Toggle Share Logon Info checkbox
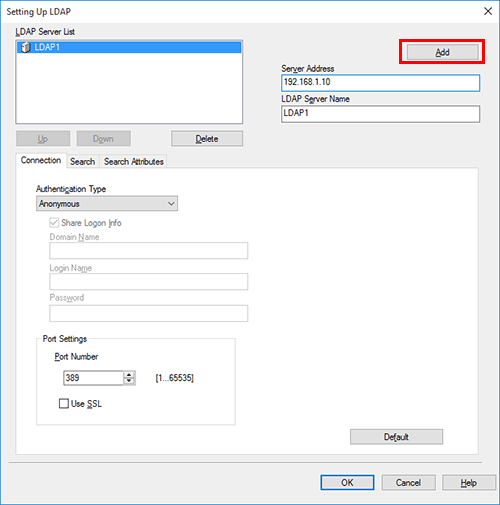 pyautogui.click(x=54, y=223)
